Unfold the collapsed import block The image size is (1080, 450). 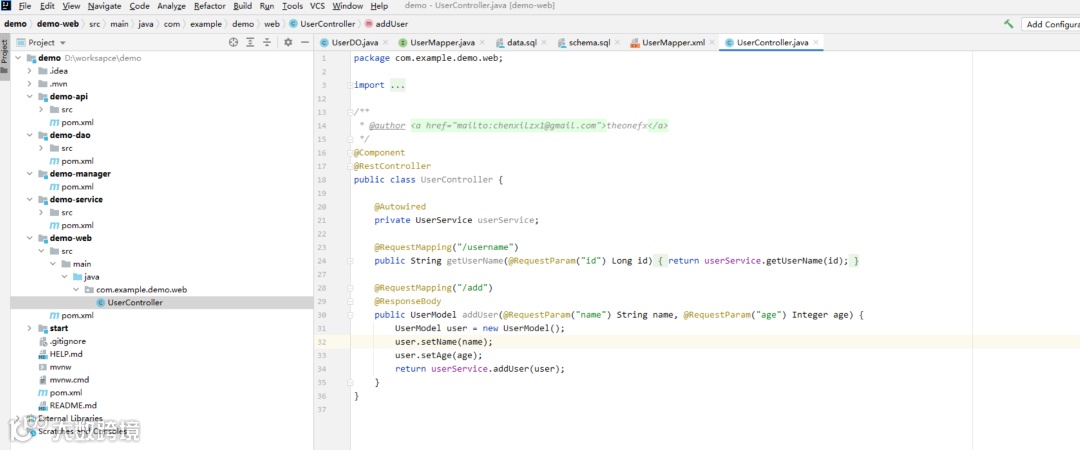[x=351, y=85]
